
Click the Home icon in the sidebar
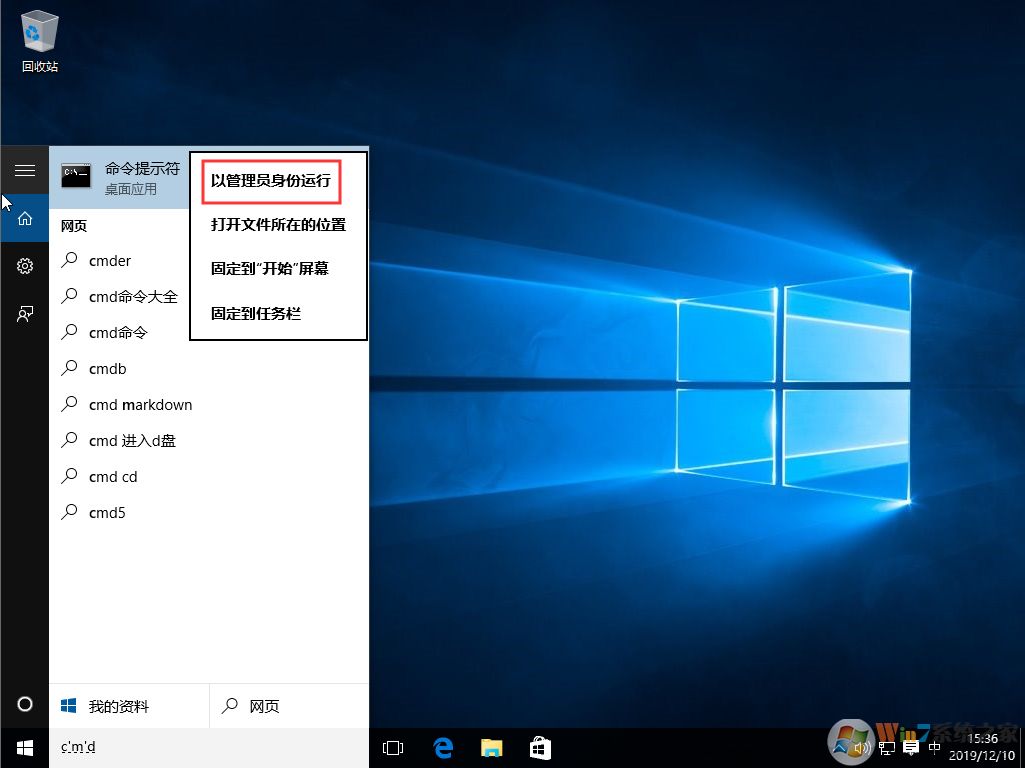point(24,218)
